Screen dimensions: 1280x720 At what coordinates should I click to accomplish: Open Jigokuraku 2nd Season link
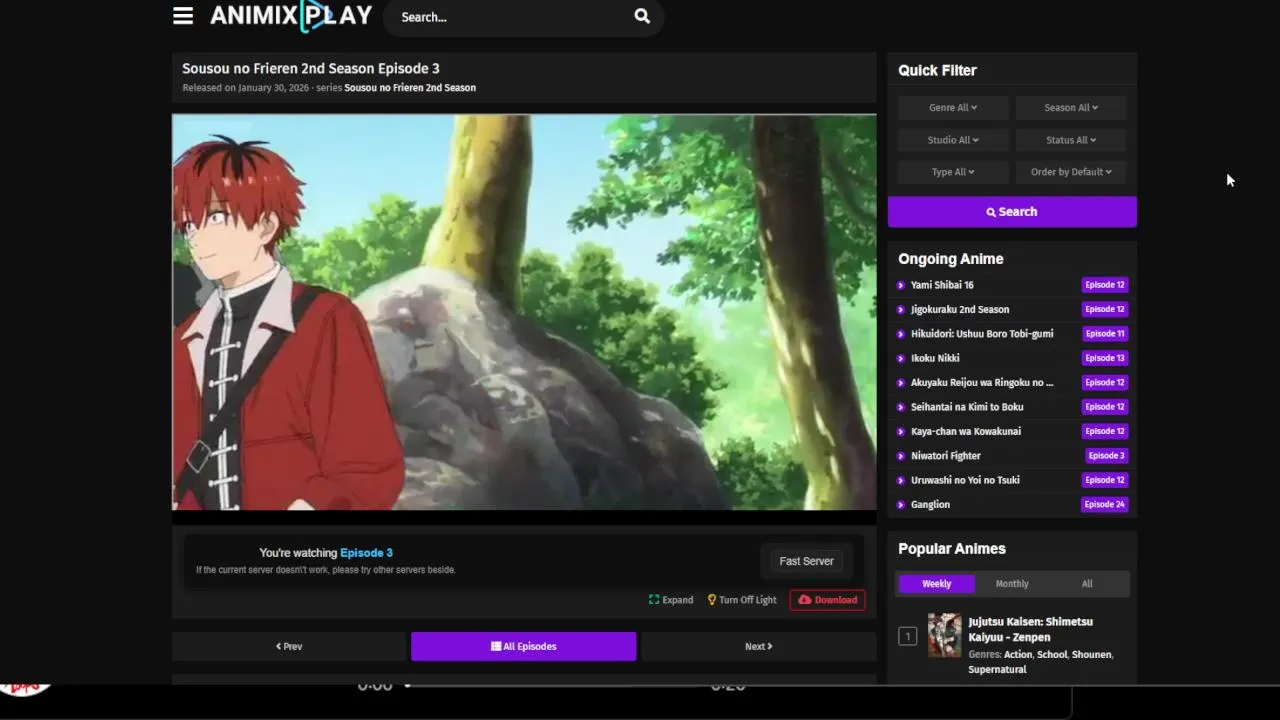[960, 309]
